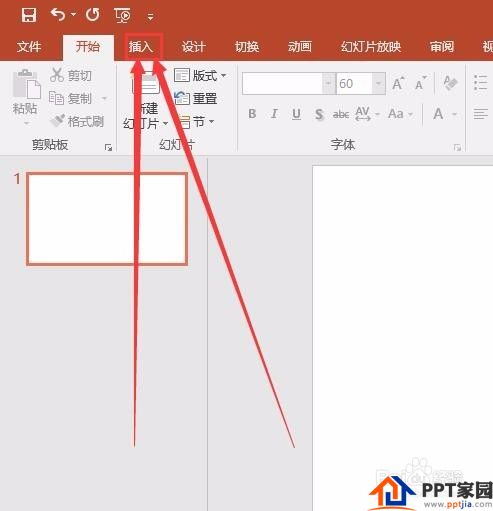Viewport: 493px width, 511px height.
Task: Open the 文件 menu tab
Action: tap(29, 46)
